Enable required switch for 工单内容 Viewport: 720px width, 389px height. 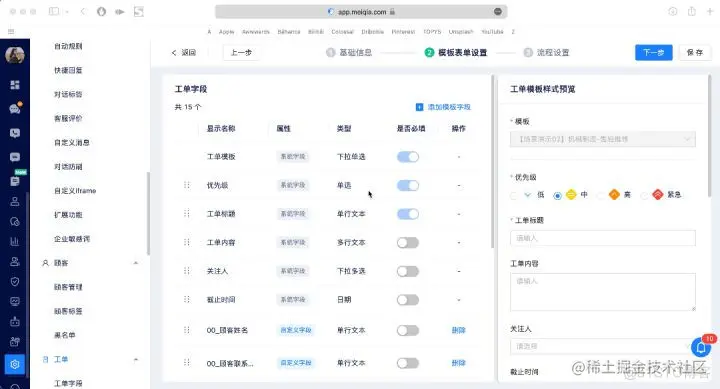point(408,242)
